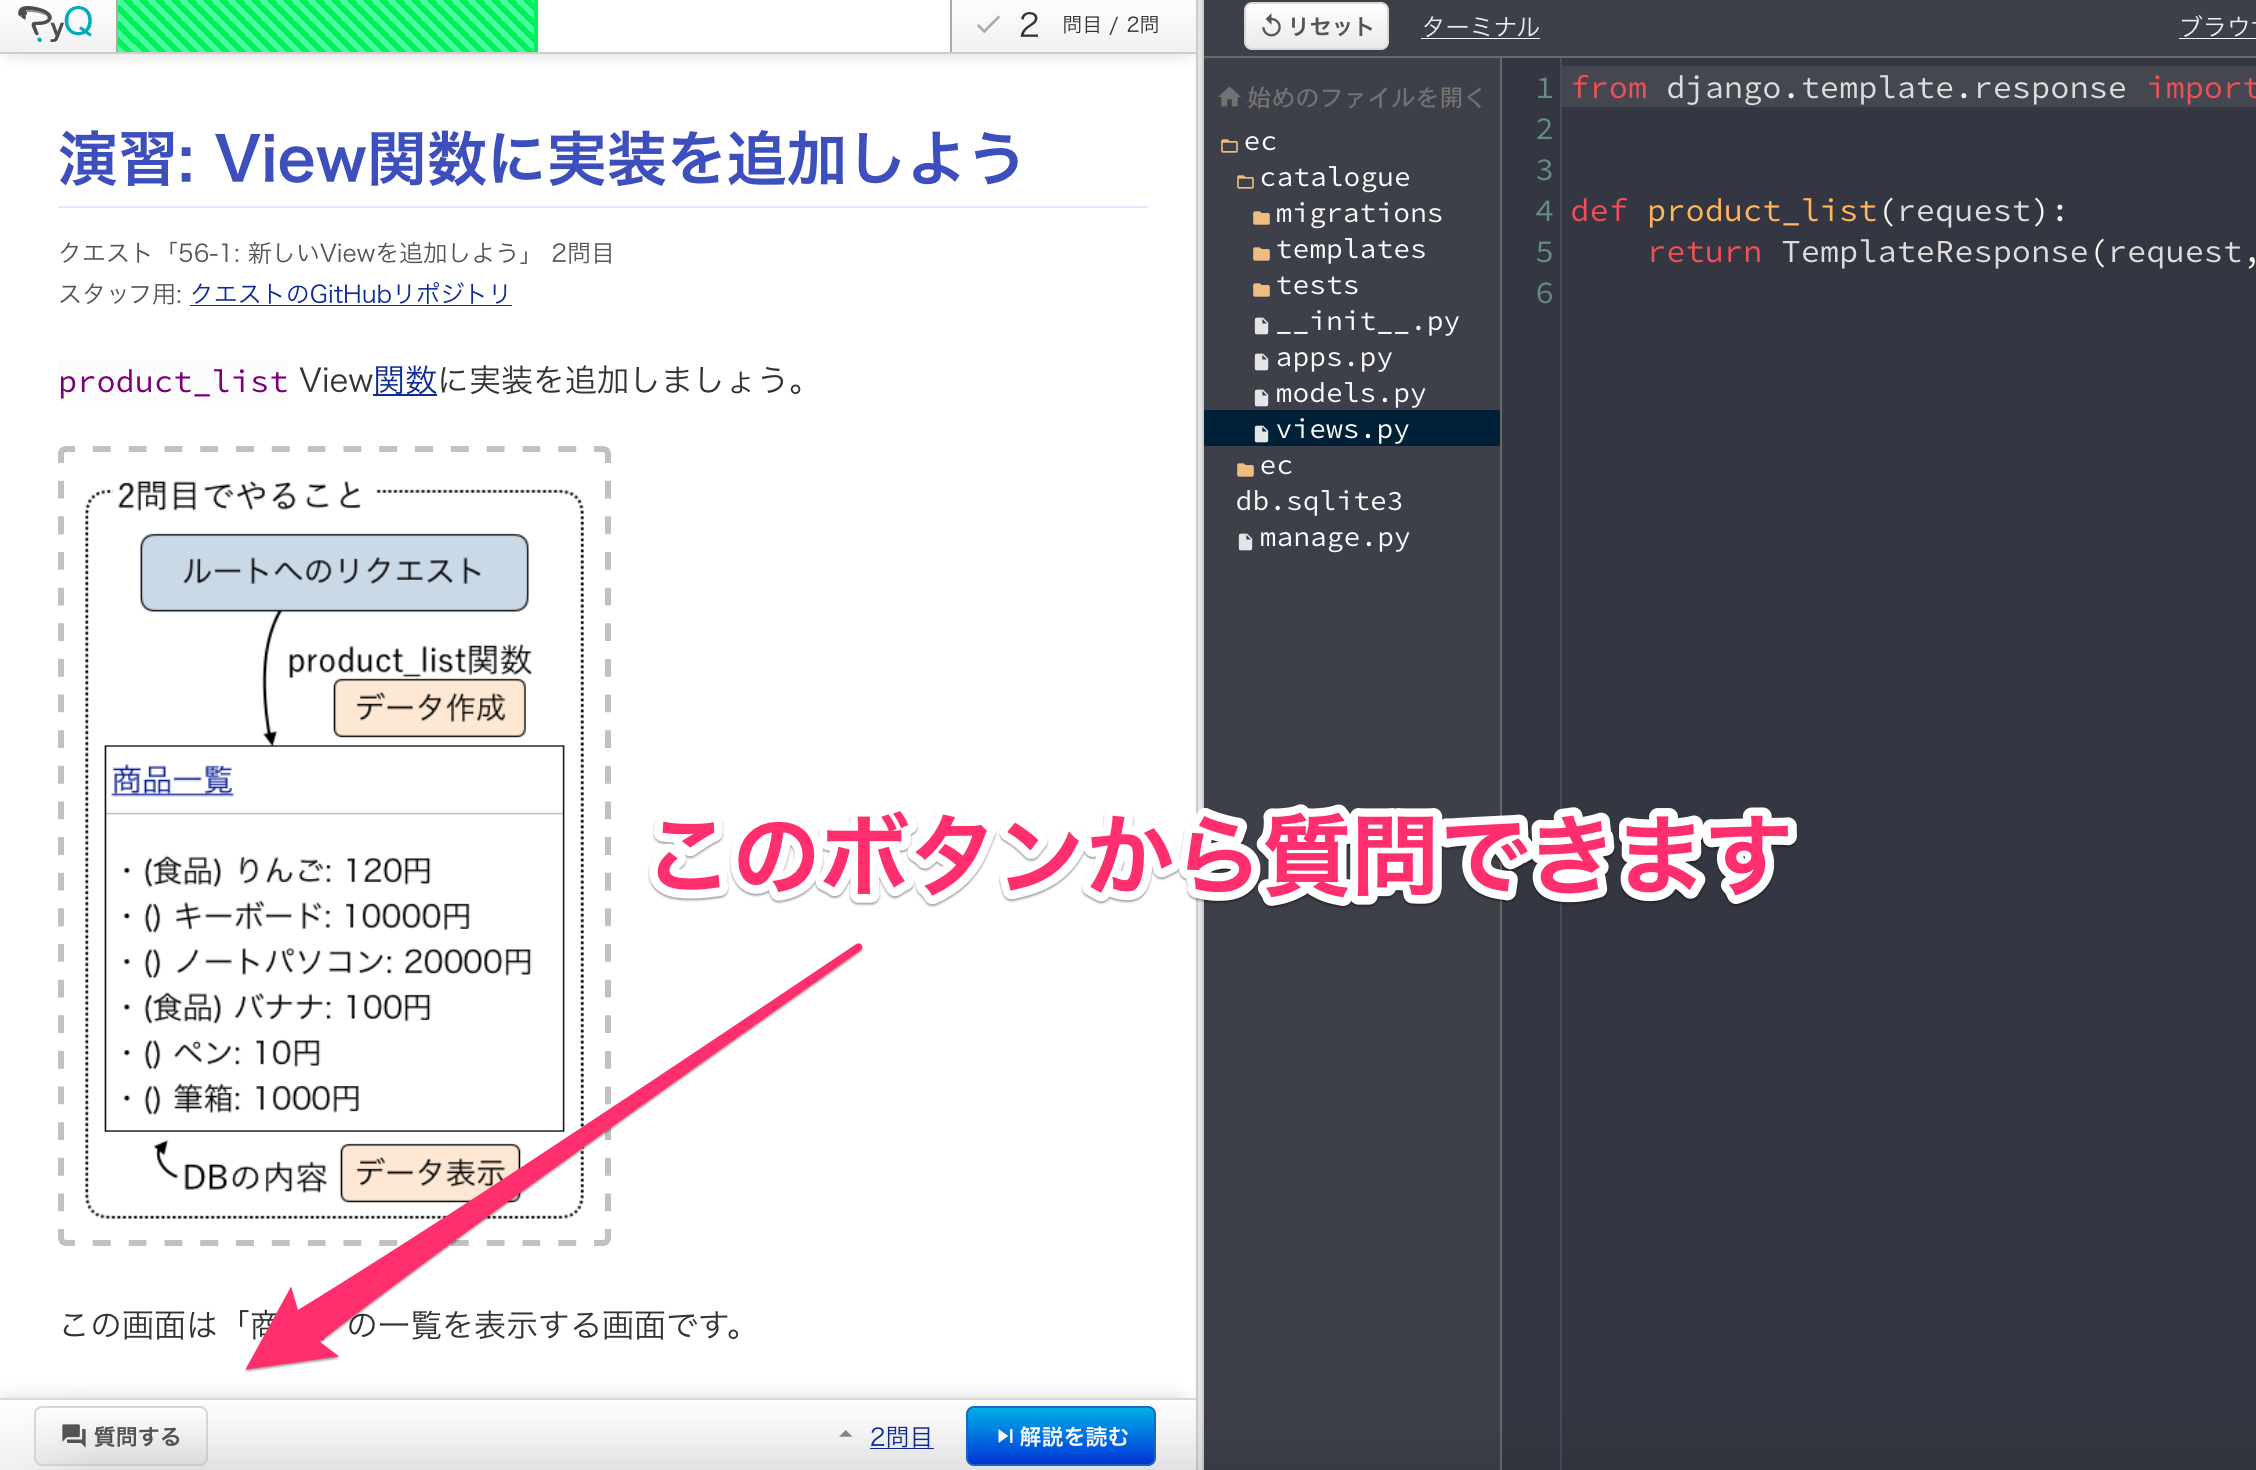Collapse the footer via the 2問目 caret
2256x1470 pixels.
[845, 1434]
